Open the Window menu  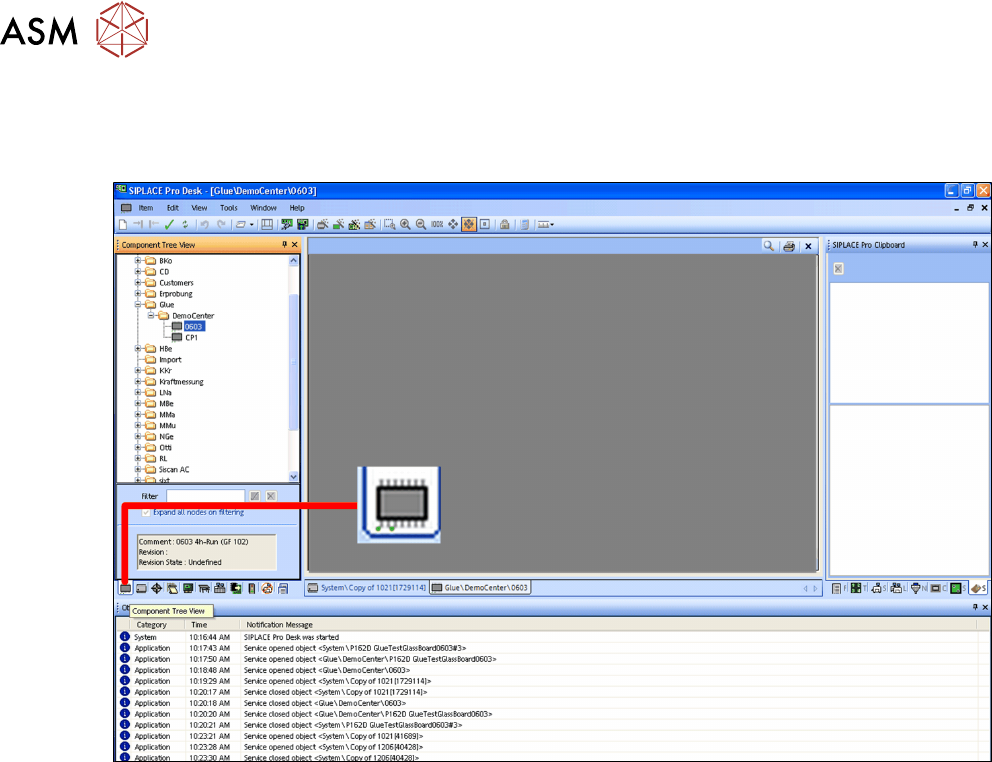pos(263,208)
